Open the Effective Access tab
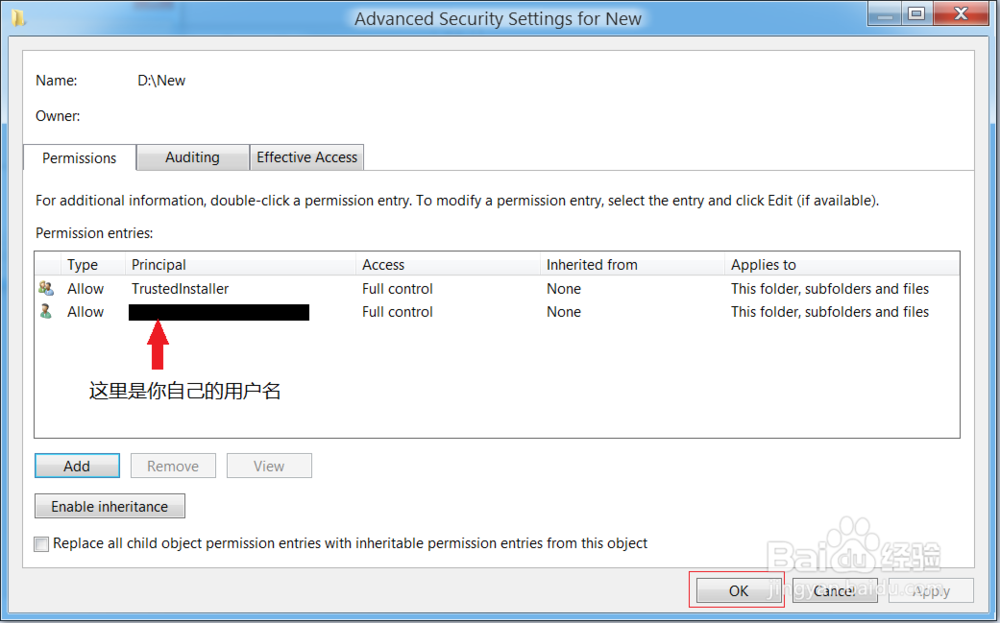This screenshot has height=623, width=1000. pyautogui.click(x=307, y=158)
